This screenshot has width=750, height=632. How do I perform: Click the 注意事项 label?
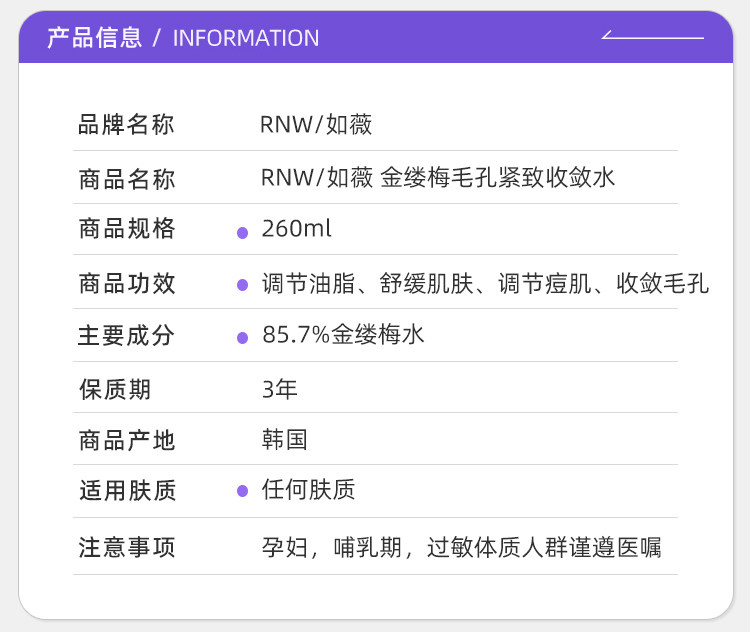click(126, 548)
